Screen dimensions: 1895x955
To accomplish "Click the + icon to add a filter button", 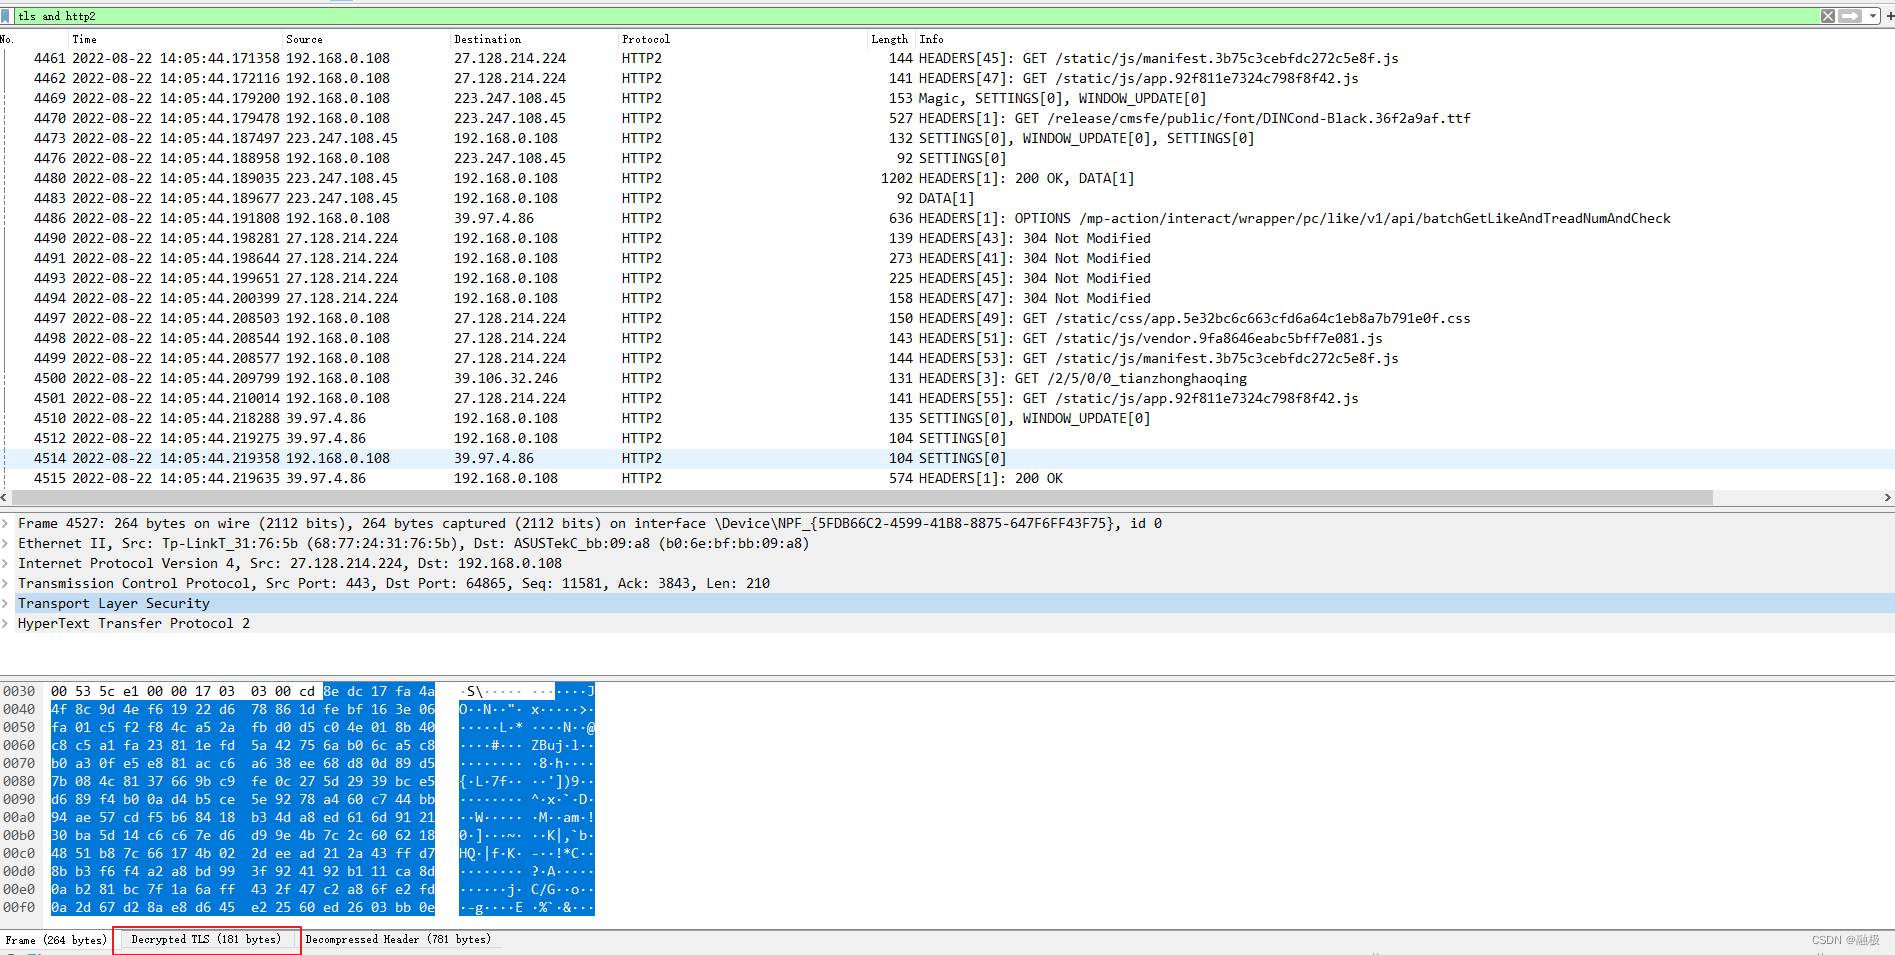I will tap(1890, 16).
